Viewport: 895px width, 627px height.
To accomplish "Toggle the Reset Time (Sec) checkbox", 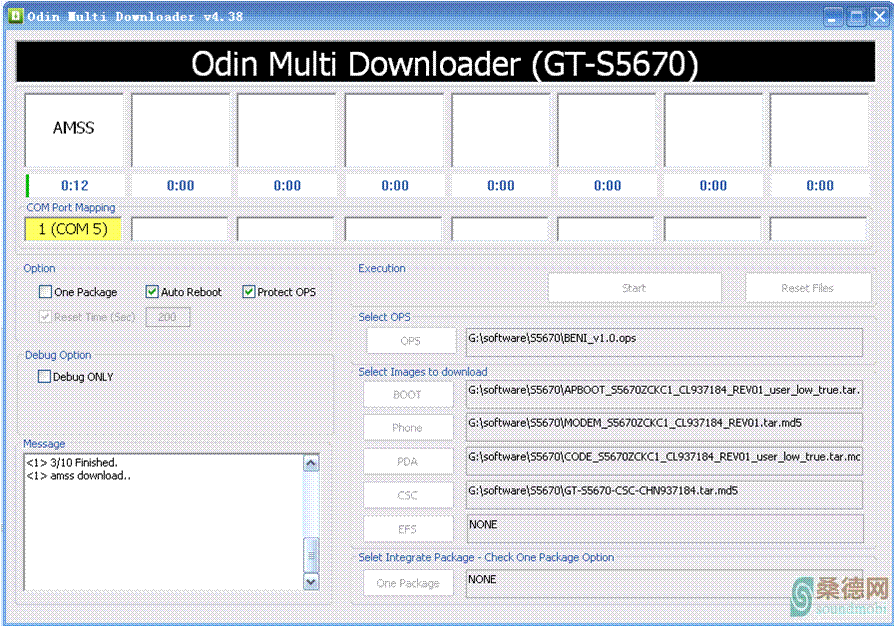I will pyautogui.click(x=45, y=316).
